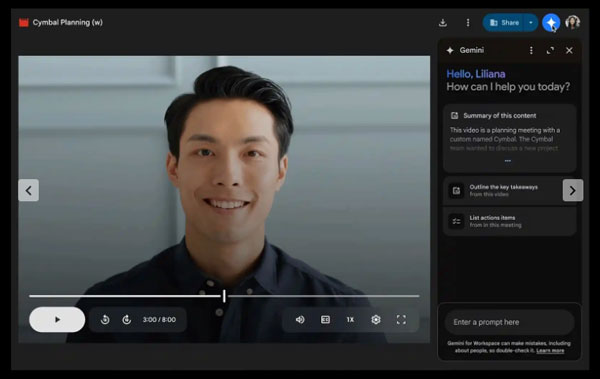600x379 pixels.
Task: Expand the summary via ellipsis indicator
Action: coord(508,161)
